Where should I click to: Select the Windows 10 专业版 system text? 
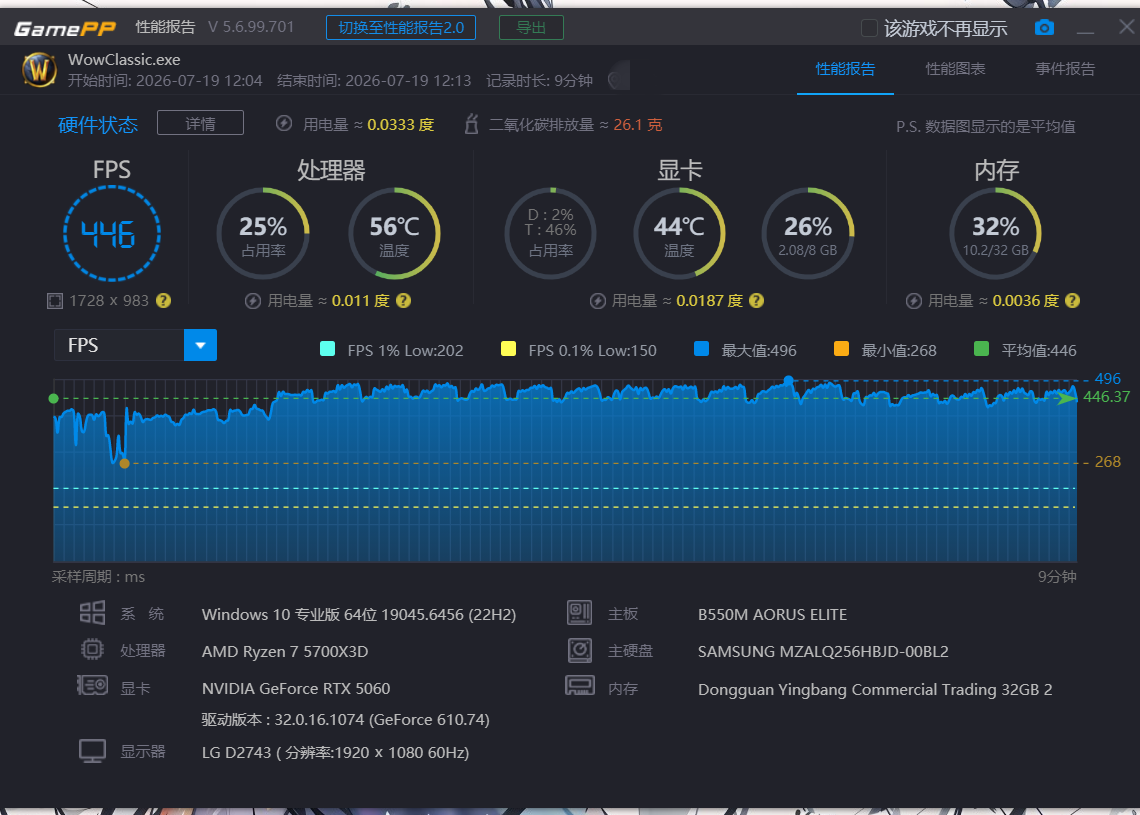click(x=358, y=614)
